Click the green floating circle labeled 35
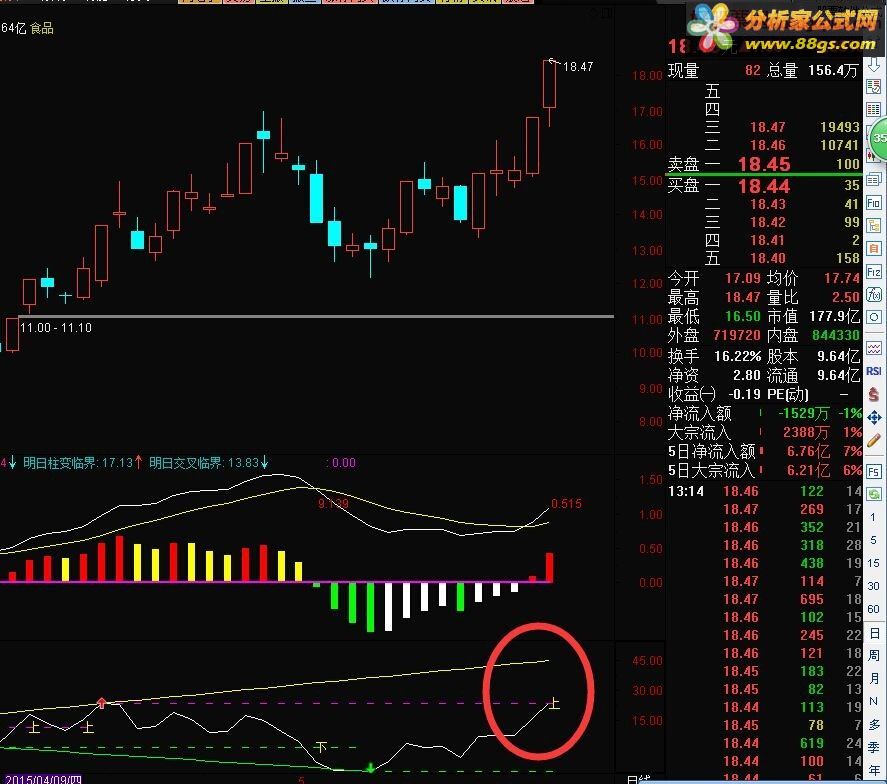Image resolution: width=887 pixels, height=784 pixels. (x=879, y=138)
